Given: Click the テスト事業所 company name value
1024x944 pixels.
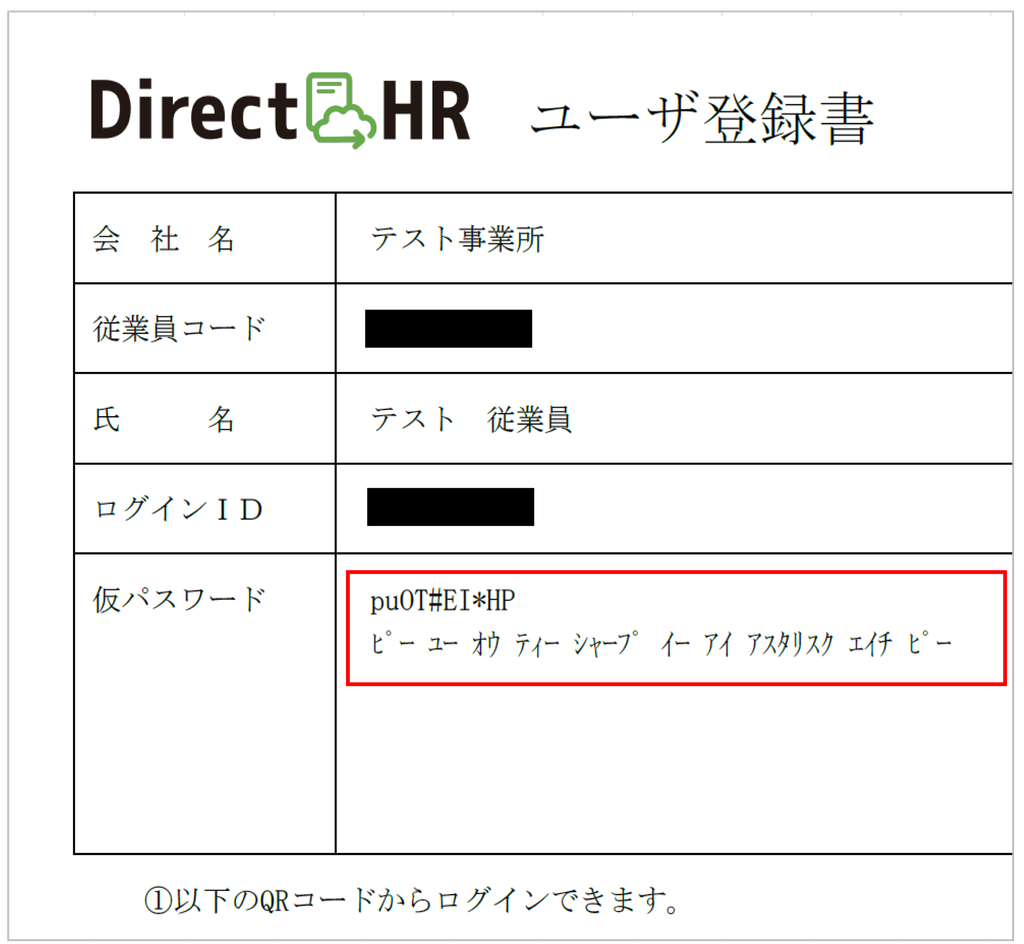Looking at the screenshot, I should [x=457, y=238].
